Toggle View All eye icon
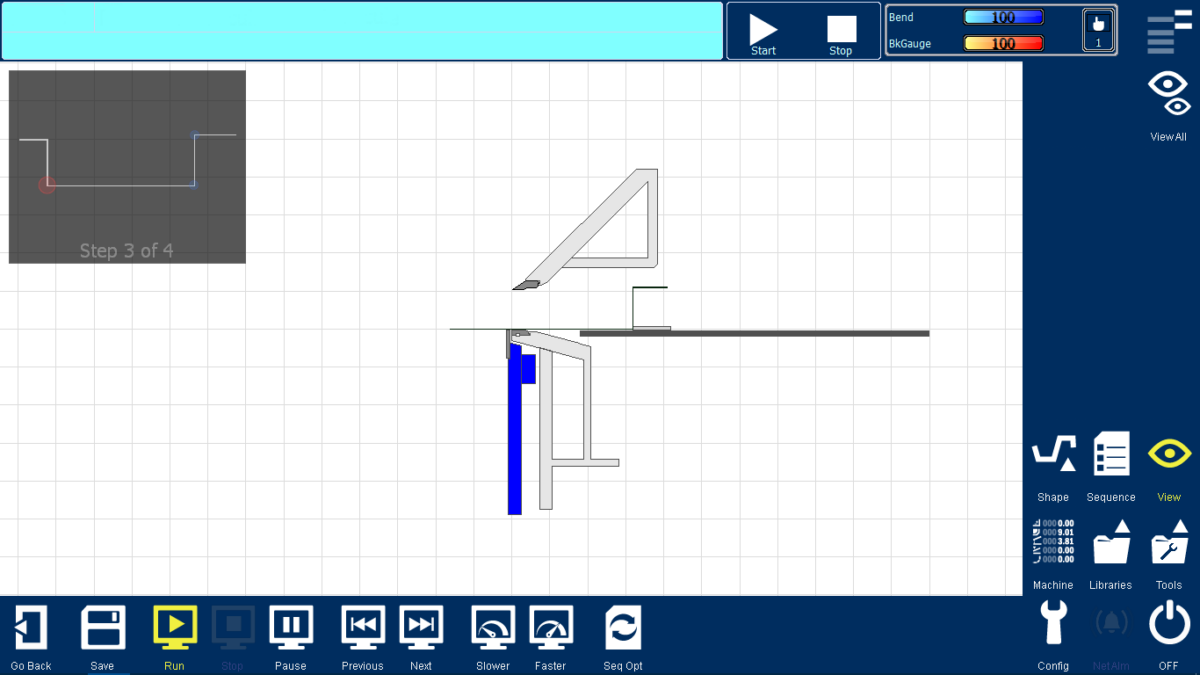Screen dimensions: 1200x675 point(1169,94)
